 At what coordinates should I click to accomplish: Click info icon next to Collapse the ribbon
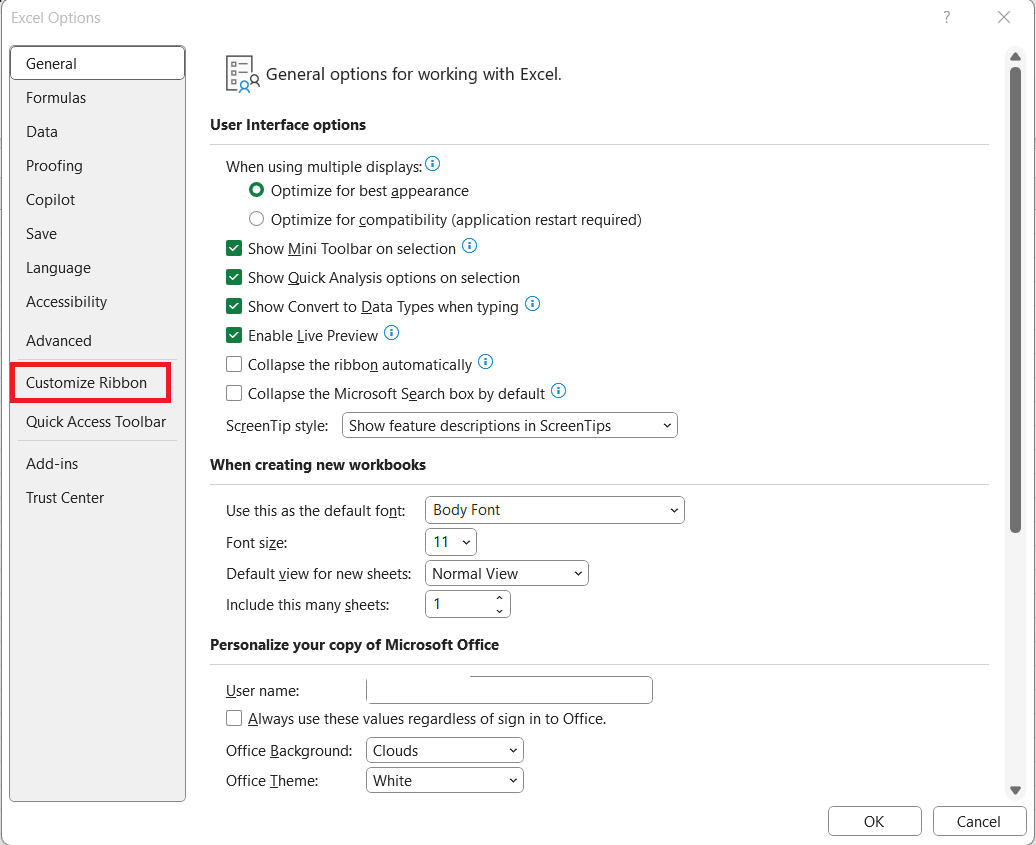[x=486, y=362]
